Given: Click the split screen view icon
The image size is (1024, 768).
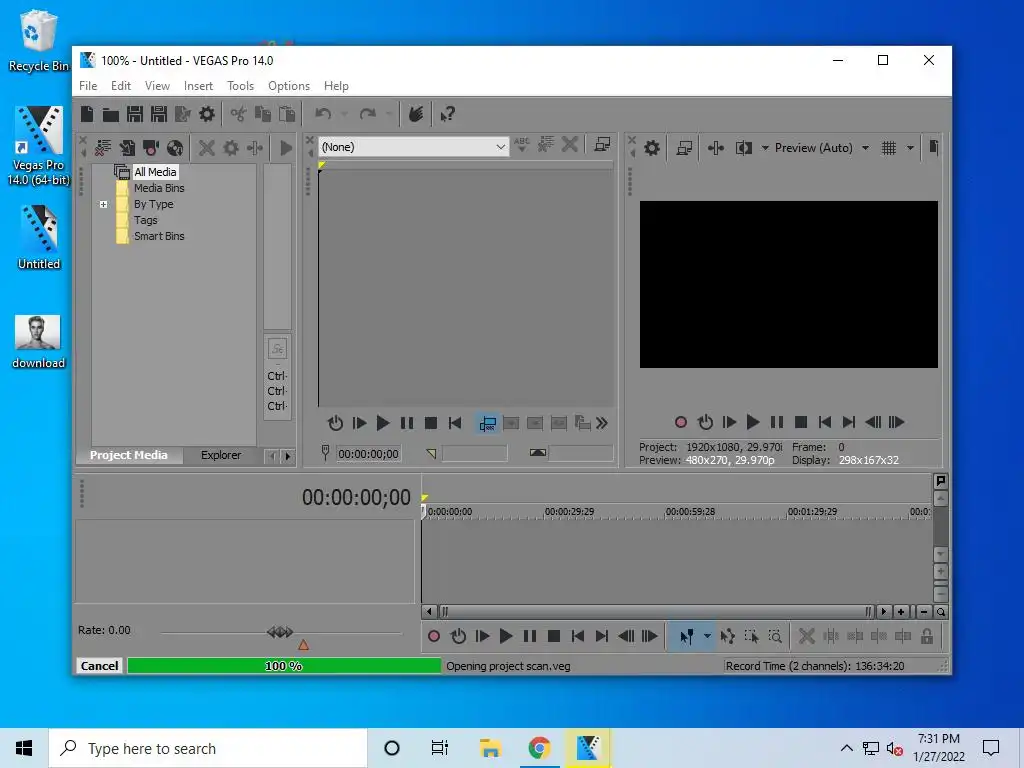Looking at the screenshot, I should click(743, 148).
